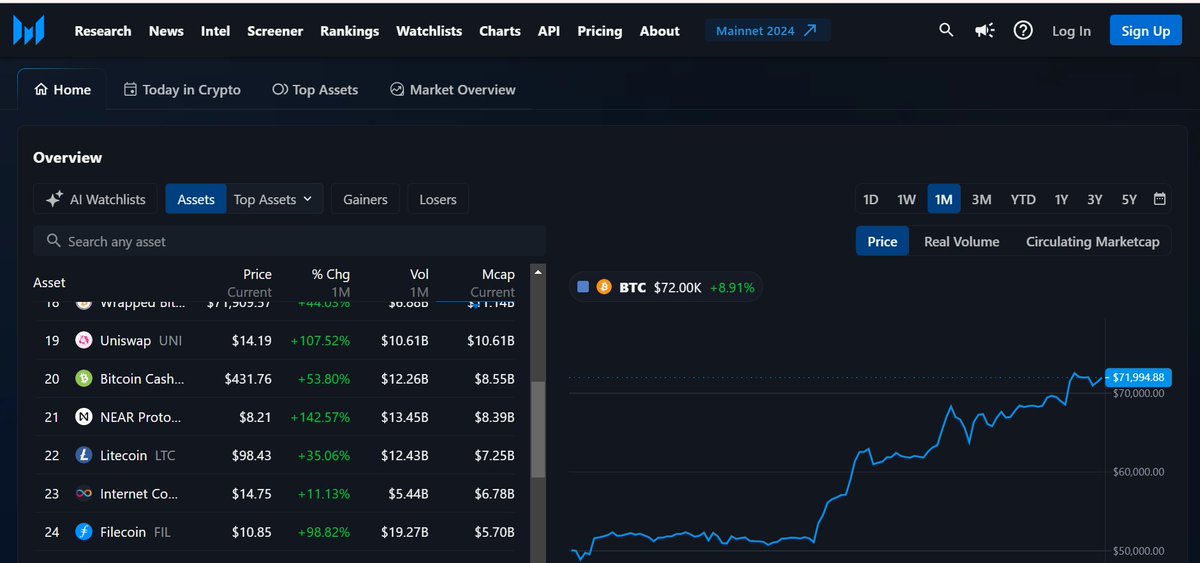Image resolution: width=1200 pixels, height=563 pixels.
Task: Switch to the Market Overview tab
Action: pyautogui.click(x=453, y=89)
